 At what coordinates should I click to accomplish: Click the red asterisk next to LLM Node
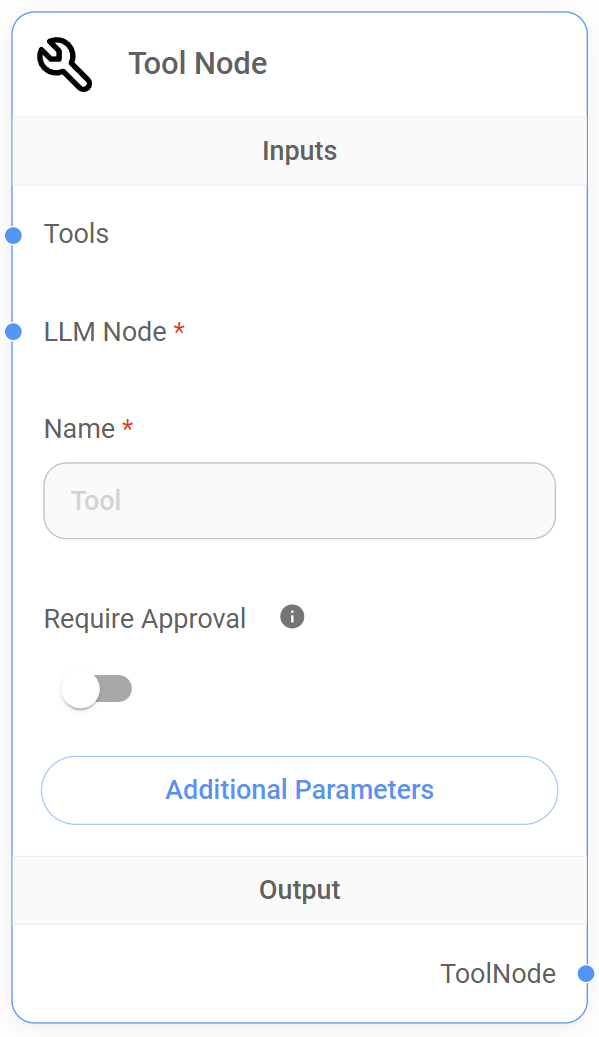(x=179, y=329)
